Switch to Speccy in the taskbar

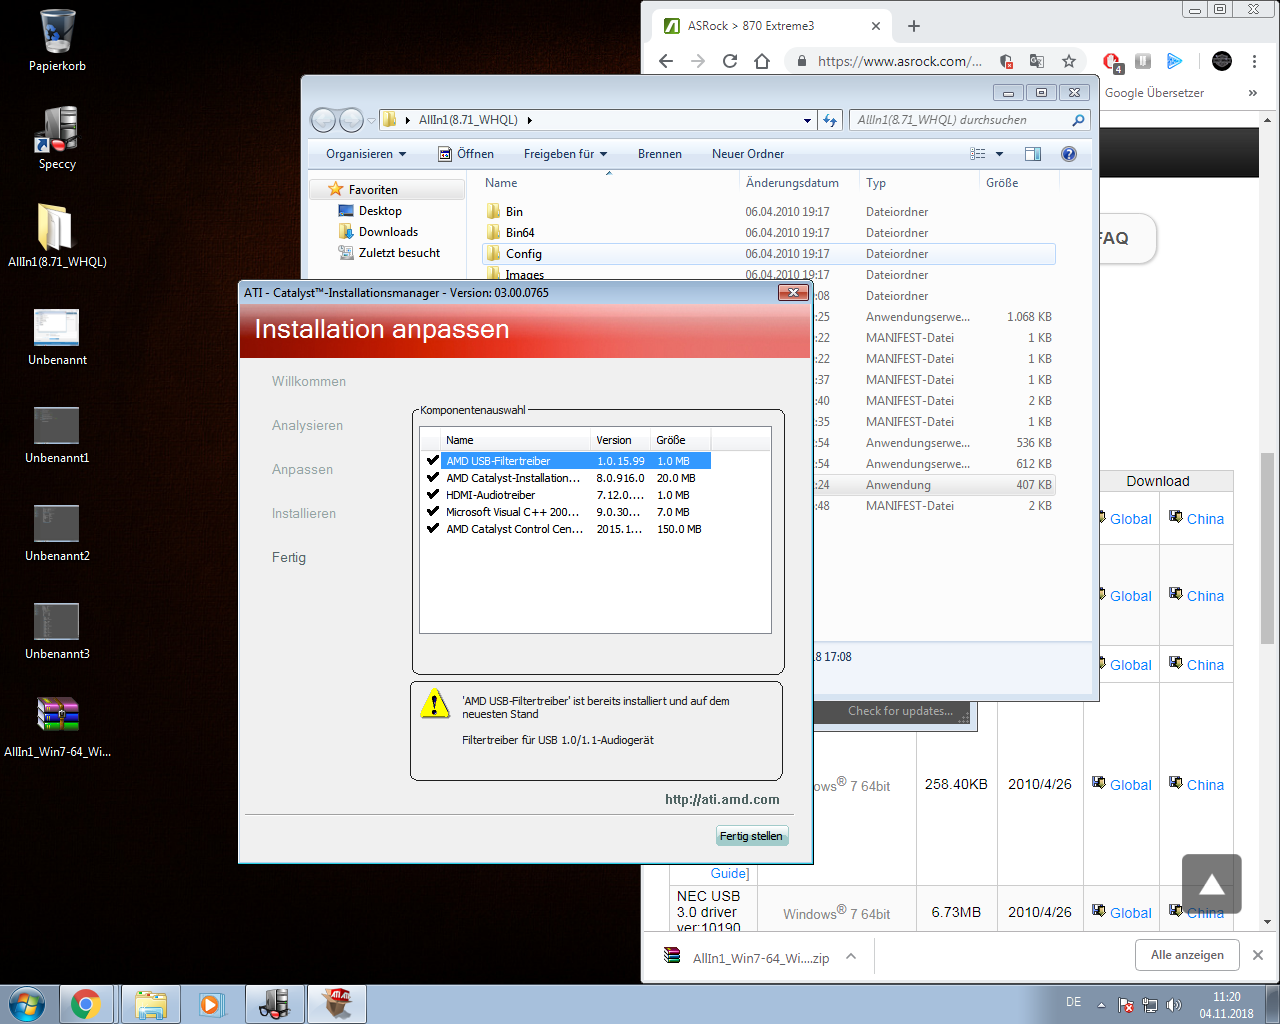click(x=274, y=1004)
